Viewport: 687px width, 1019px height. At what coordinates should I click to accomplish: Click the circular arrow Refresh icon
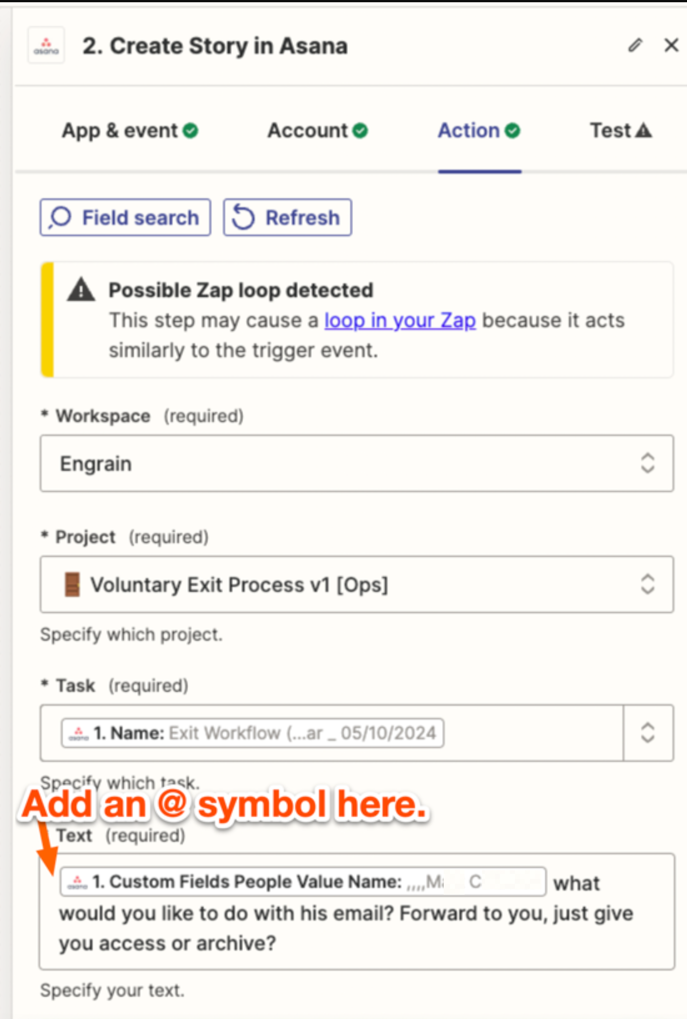coord(243,218)
